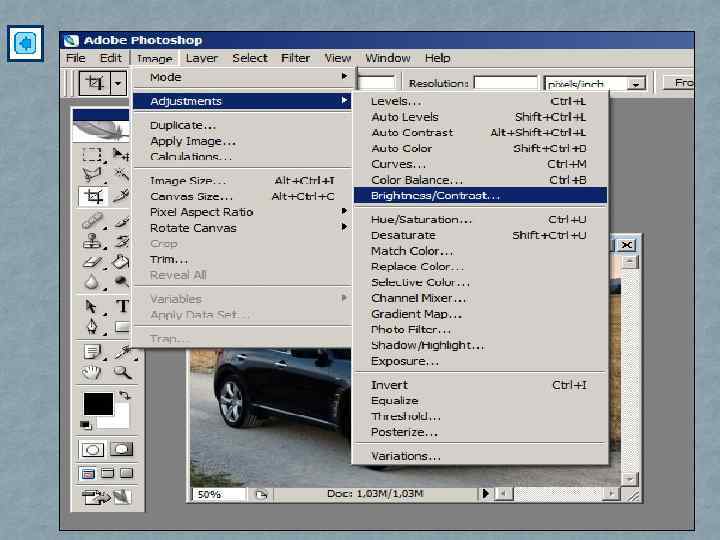The width and height of the screenshot is (720, 540).
Task: Switch to Standard editing mode
Action: [x=93, y=450]
